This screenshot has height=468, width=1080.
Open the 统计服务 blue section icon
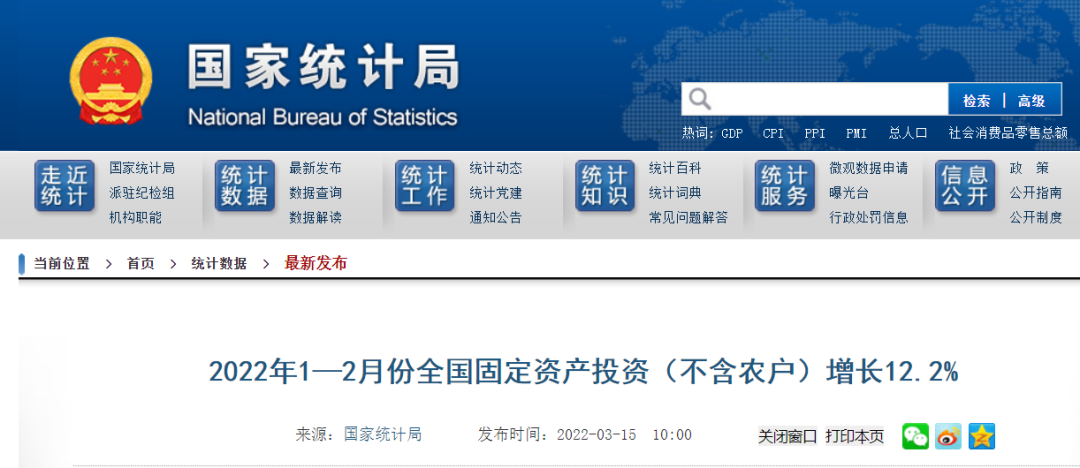point(785,185)
